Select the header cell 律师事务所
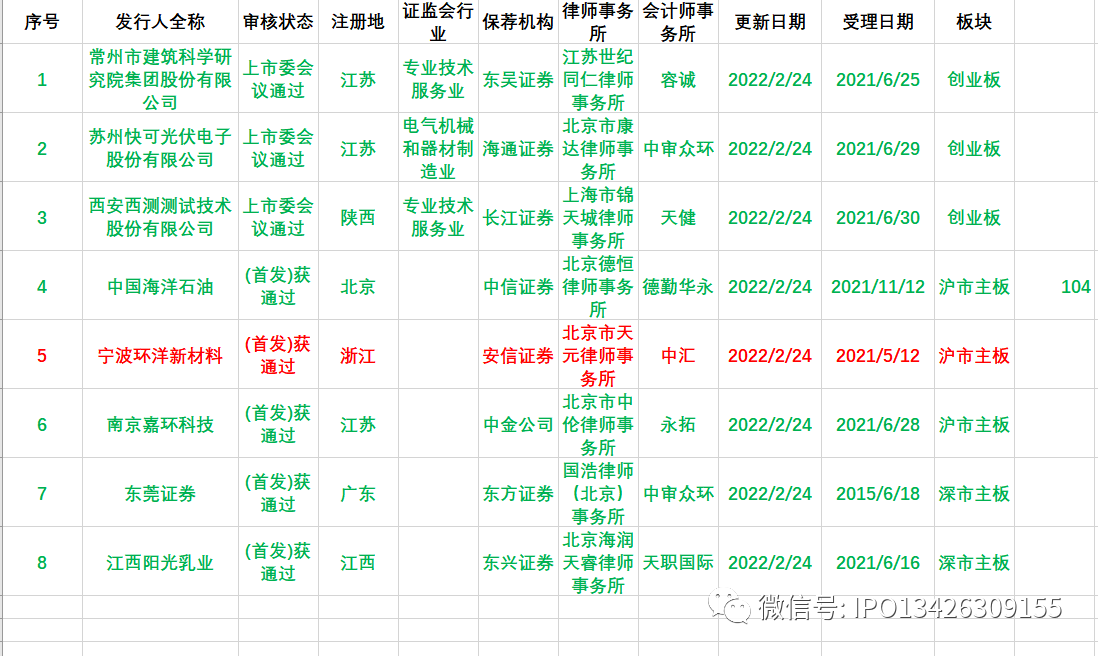This screenshot has width=1098, height=656. click(598, 22)
